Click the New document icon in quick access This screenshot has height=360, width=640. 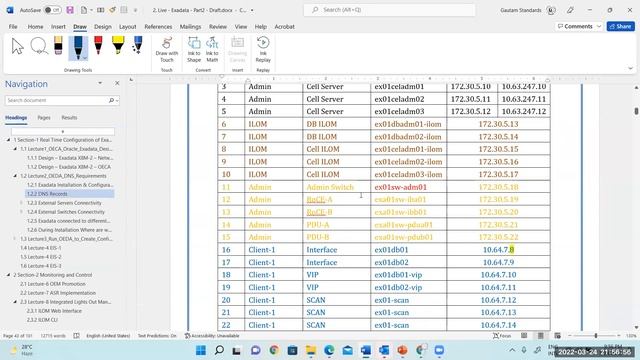point(84,10)
